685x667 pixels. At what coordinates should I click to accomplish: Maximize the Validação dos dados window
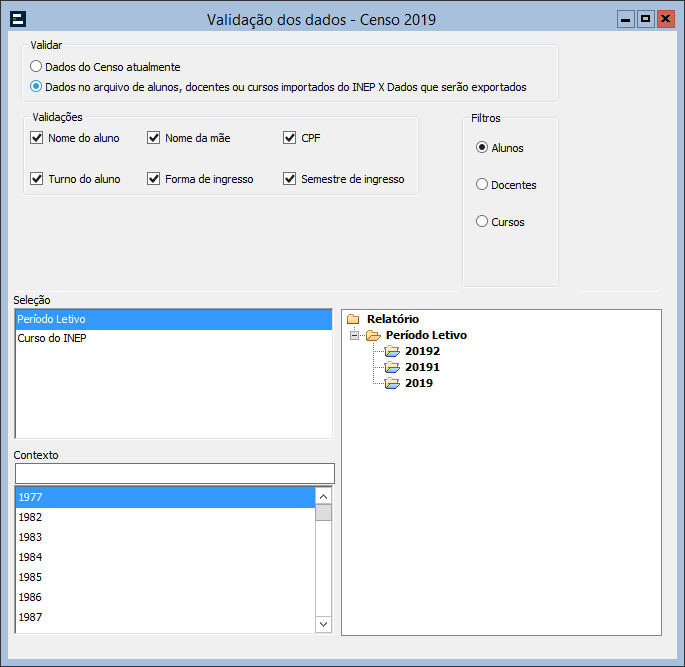tap(645, 19)
